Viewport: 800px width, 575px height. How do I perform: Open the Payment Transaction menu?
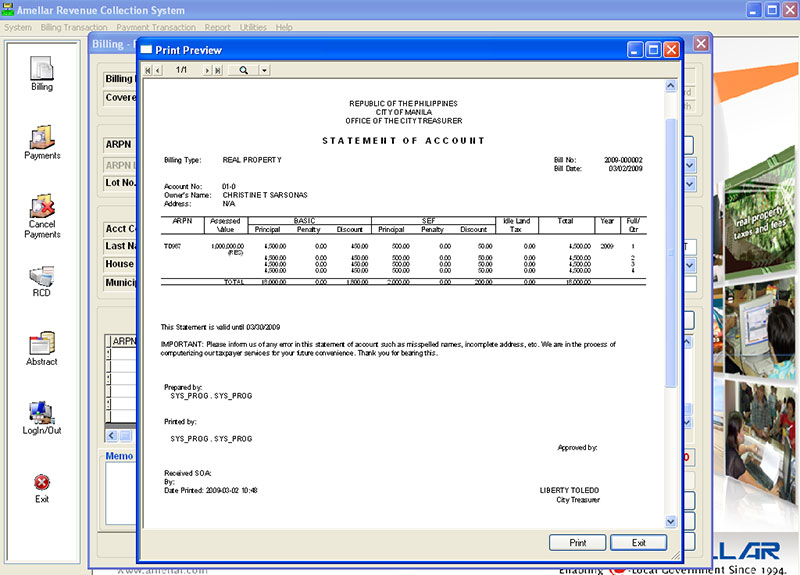coord(156,27)
